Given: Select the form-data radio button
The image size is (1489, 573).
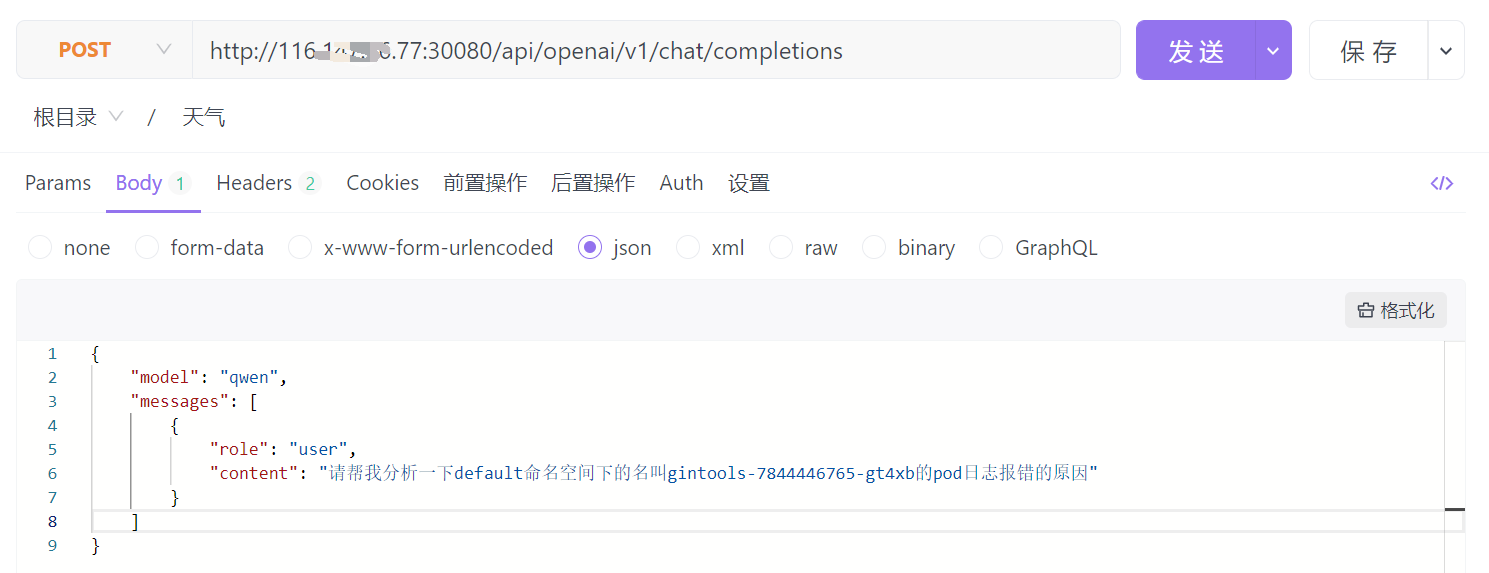Looking at the screenshot, I should [x=147, y=248].
